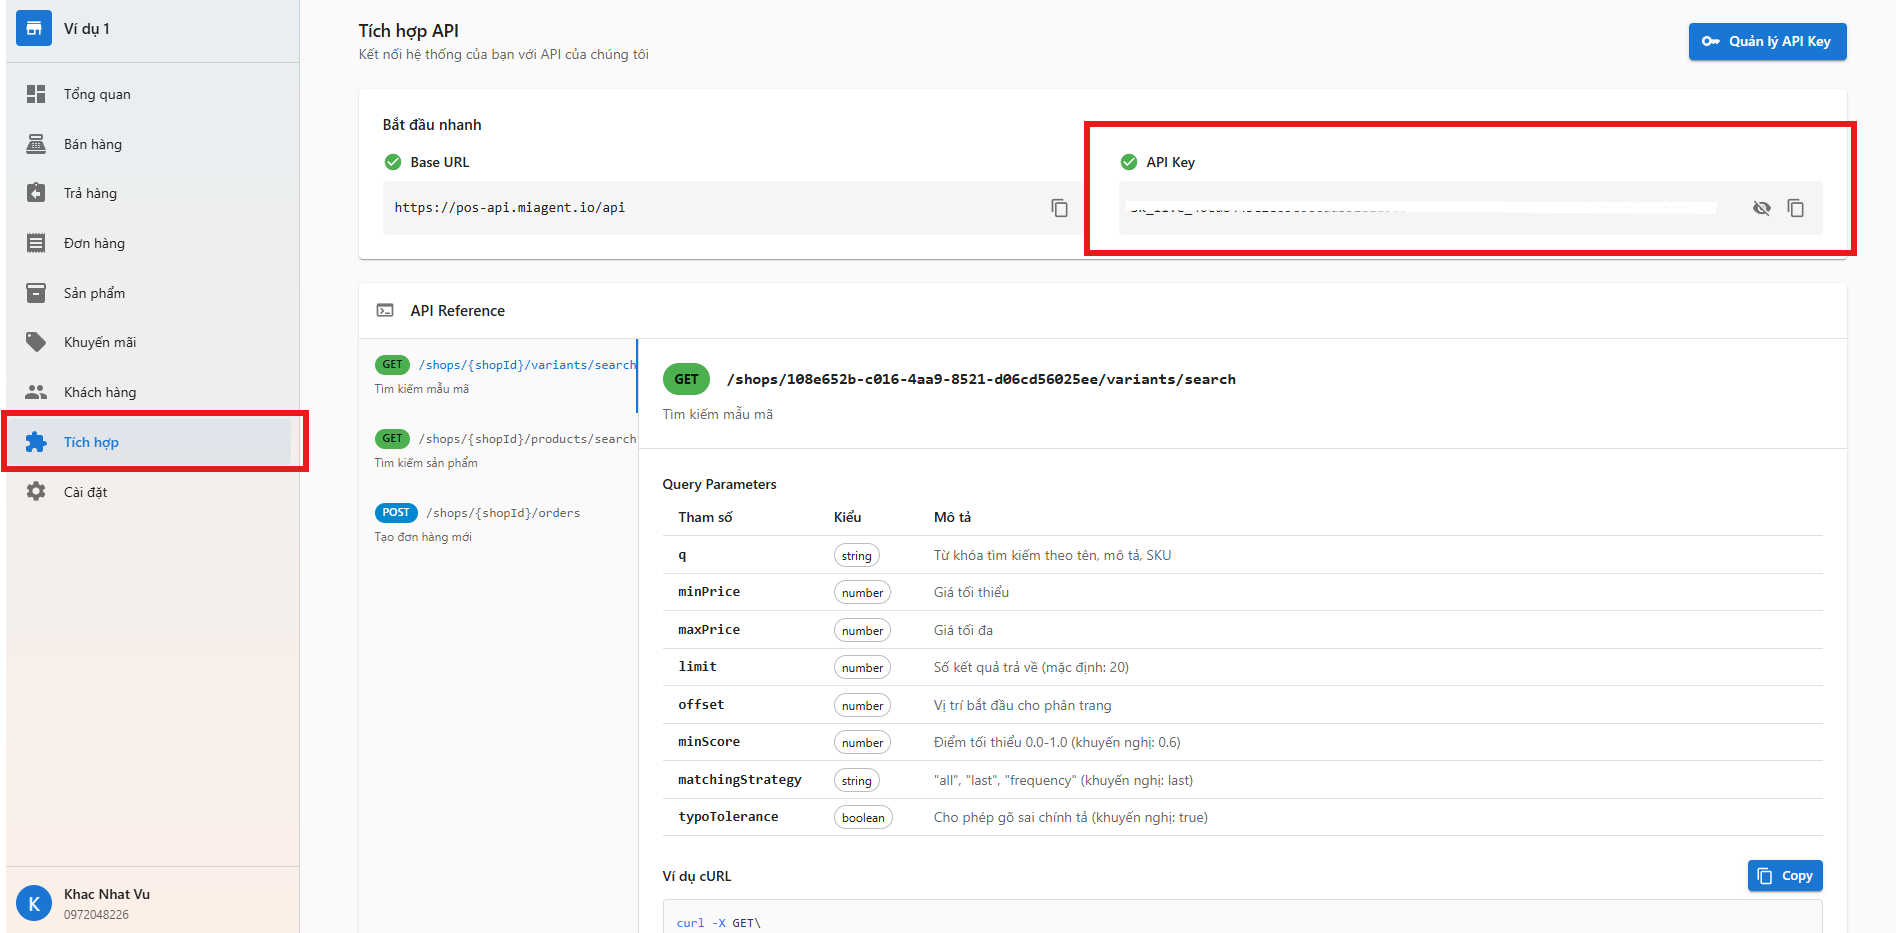Copy the Base URL to clipboard

[1059, 208]
